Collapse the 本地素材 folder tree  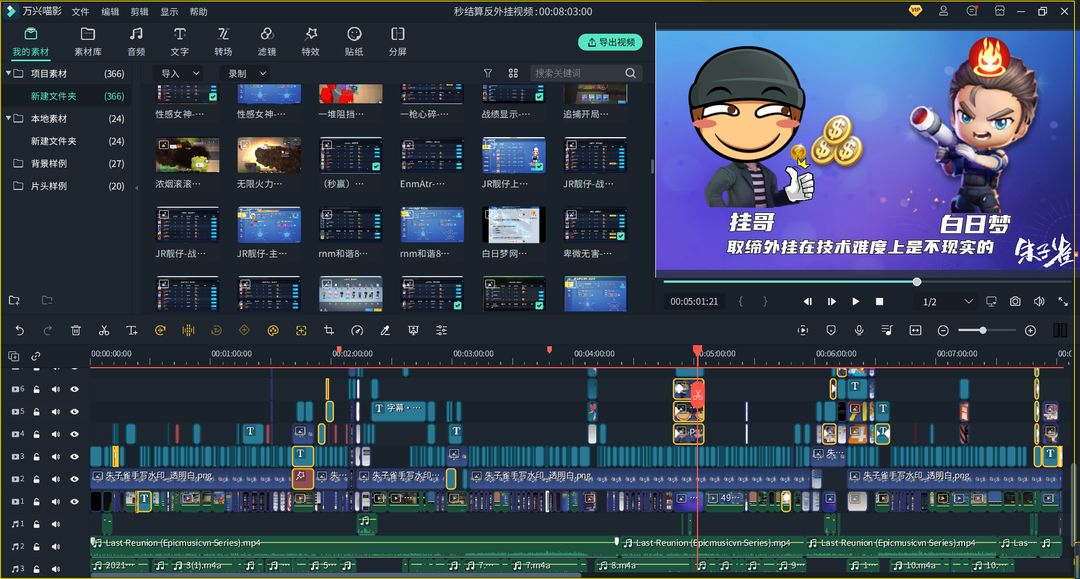8,118
